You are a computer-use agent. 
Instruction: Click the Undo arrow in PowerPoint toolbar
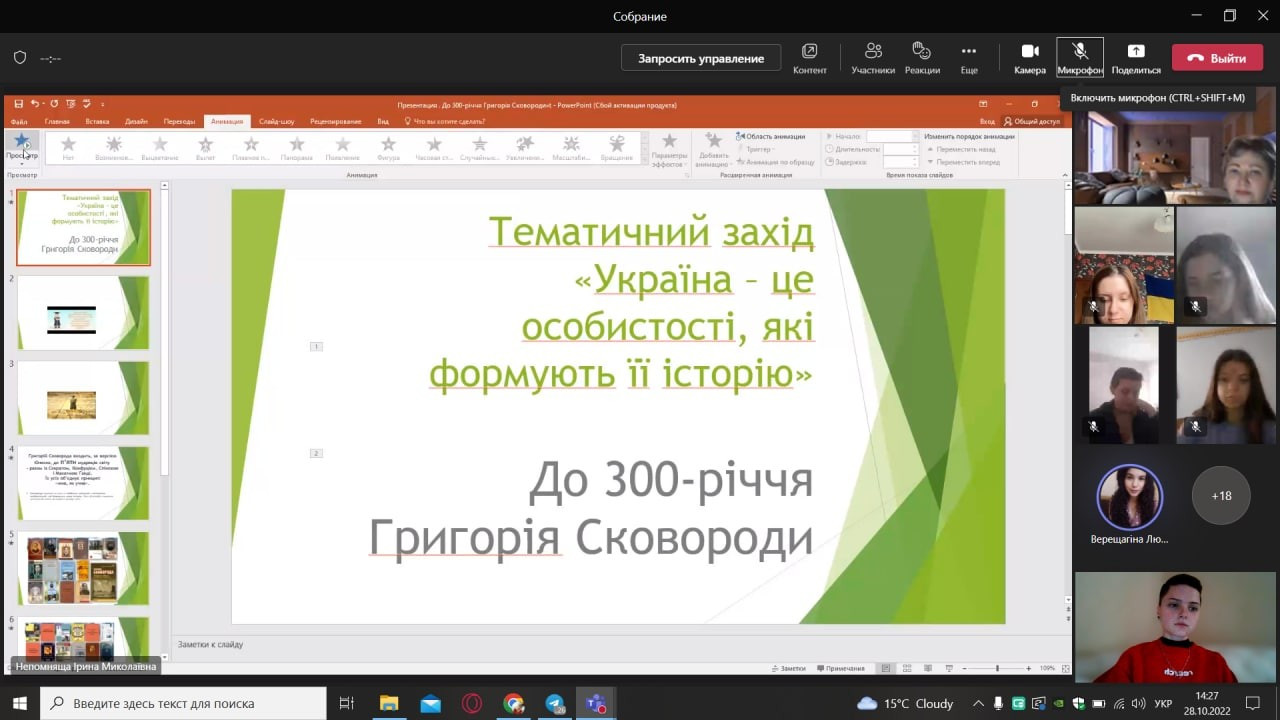pos(34,104)
